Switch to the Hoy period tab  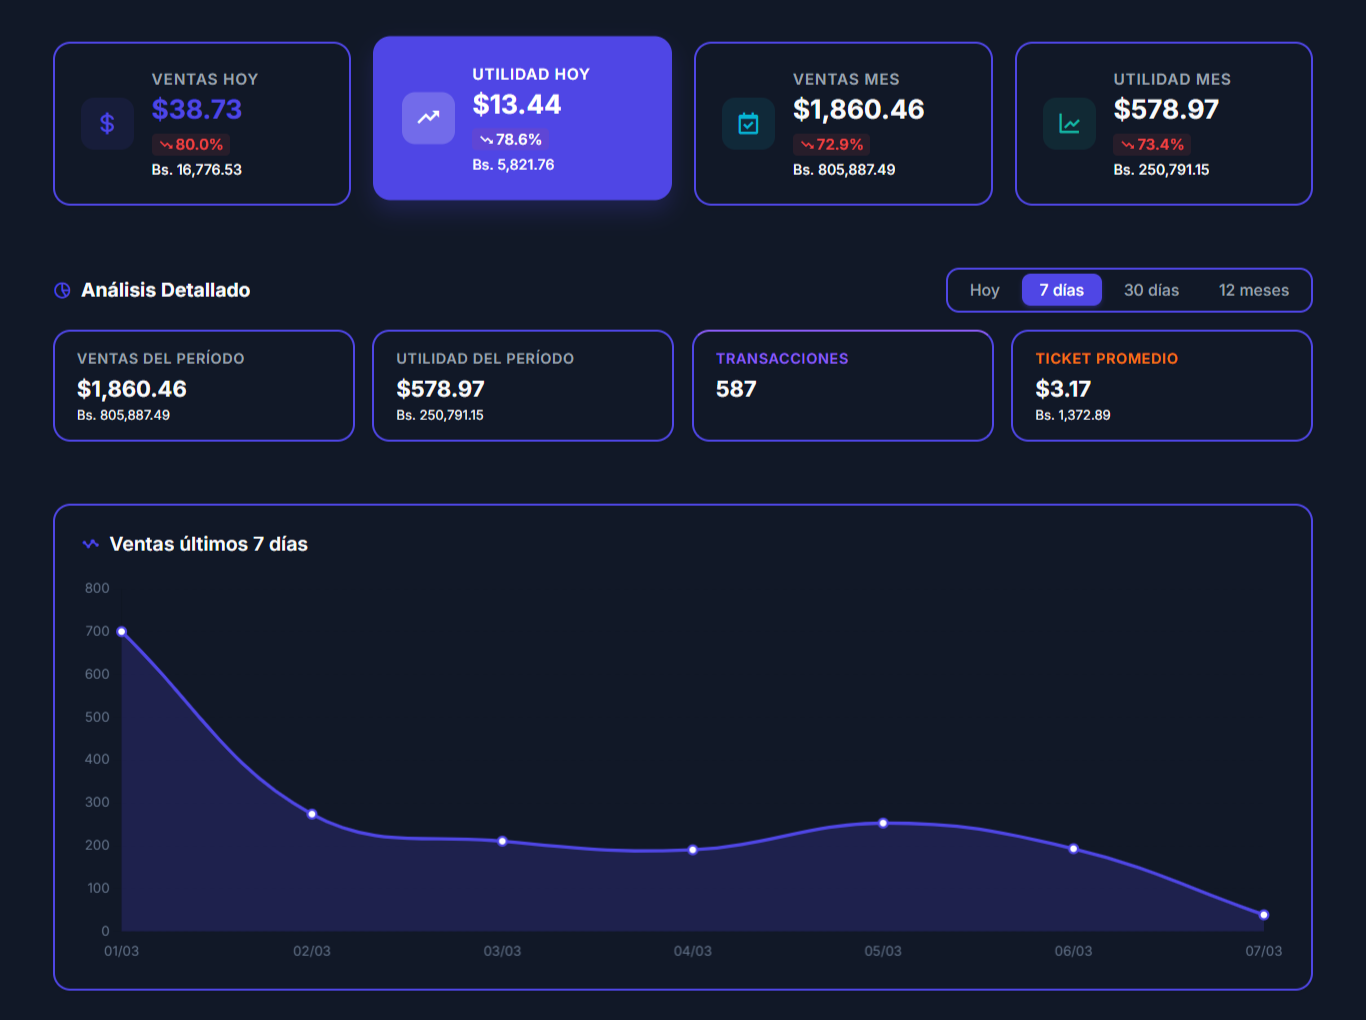pos(984,290)
